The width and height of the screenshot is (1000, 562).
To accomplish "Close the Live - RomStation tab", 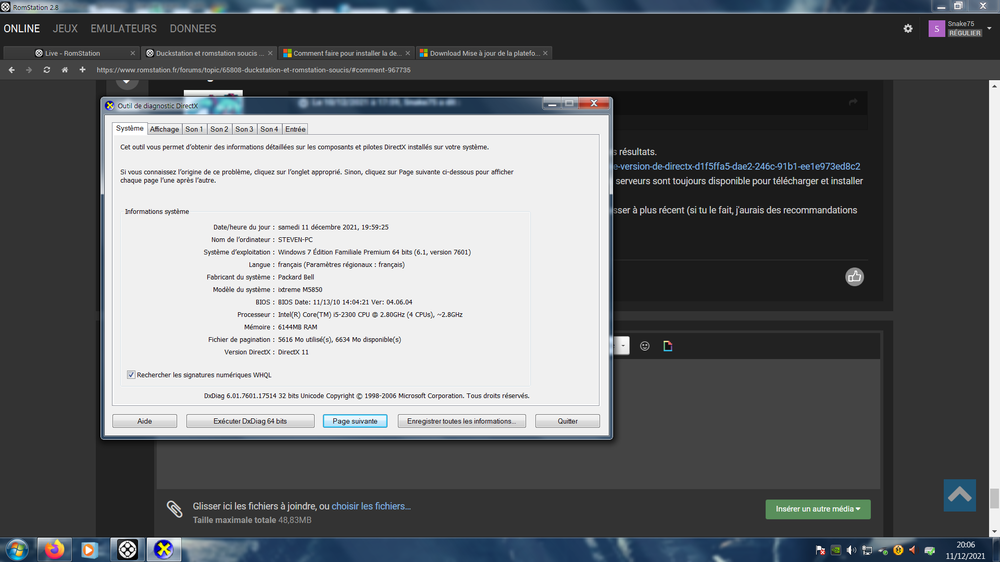I will click(x=133, y=53).
